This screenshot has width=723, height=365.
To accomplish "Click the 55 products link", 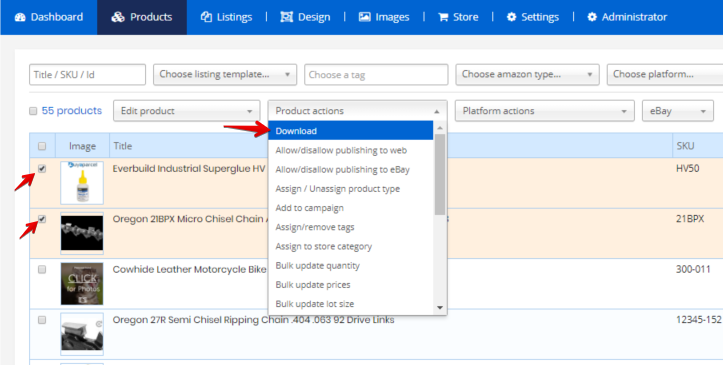I will tap(71, 111).
